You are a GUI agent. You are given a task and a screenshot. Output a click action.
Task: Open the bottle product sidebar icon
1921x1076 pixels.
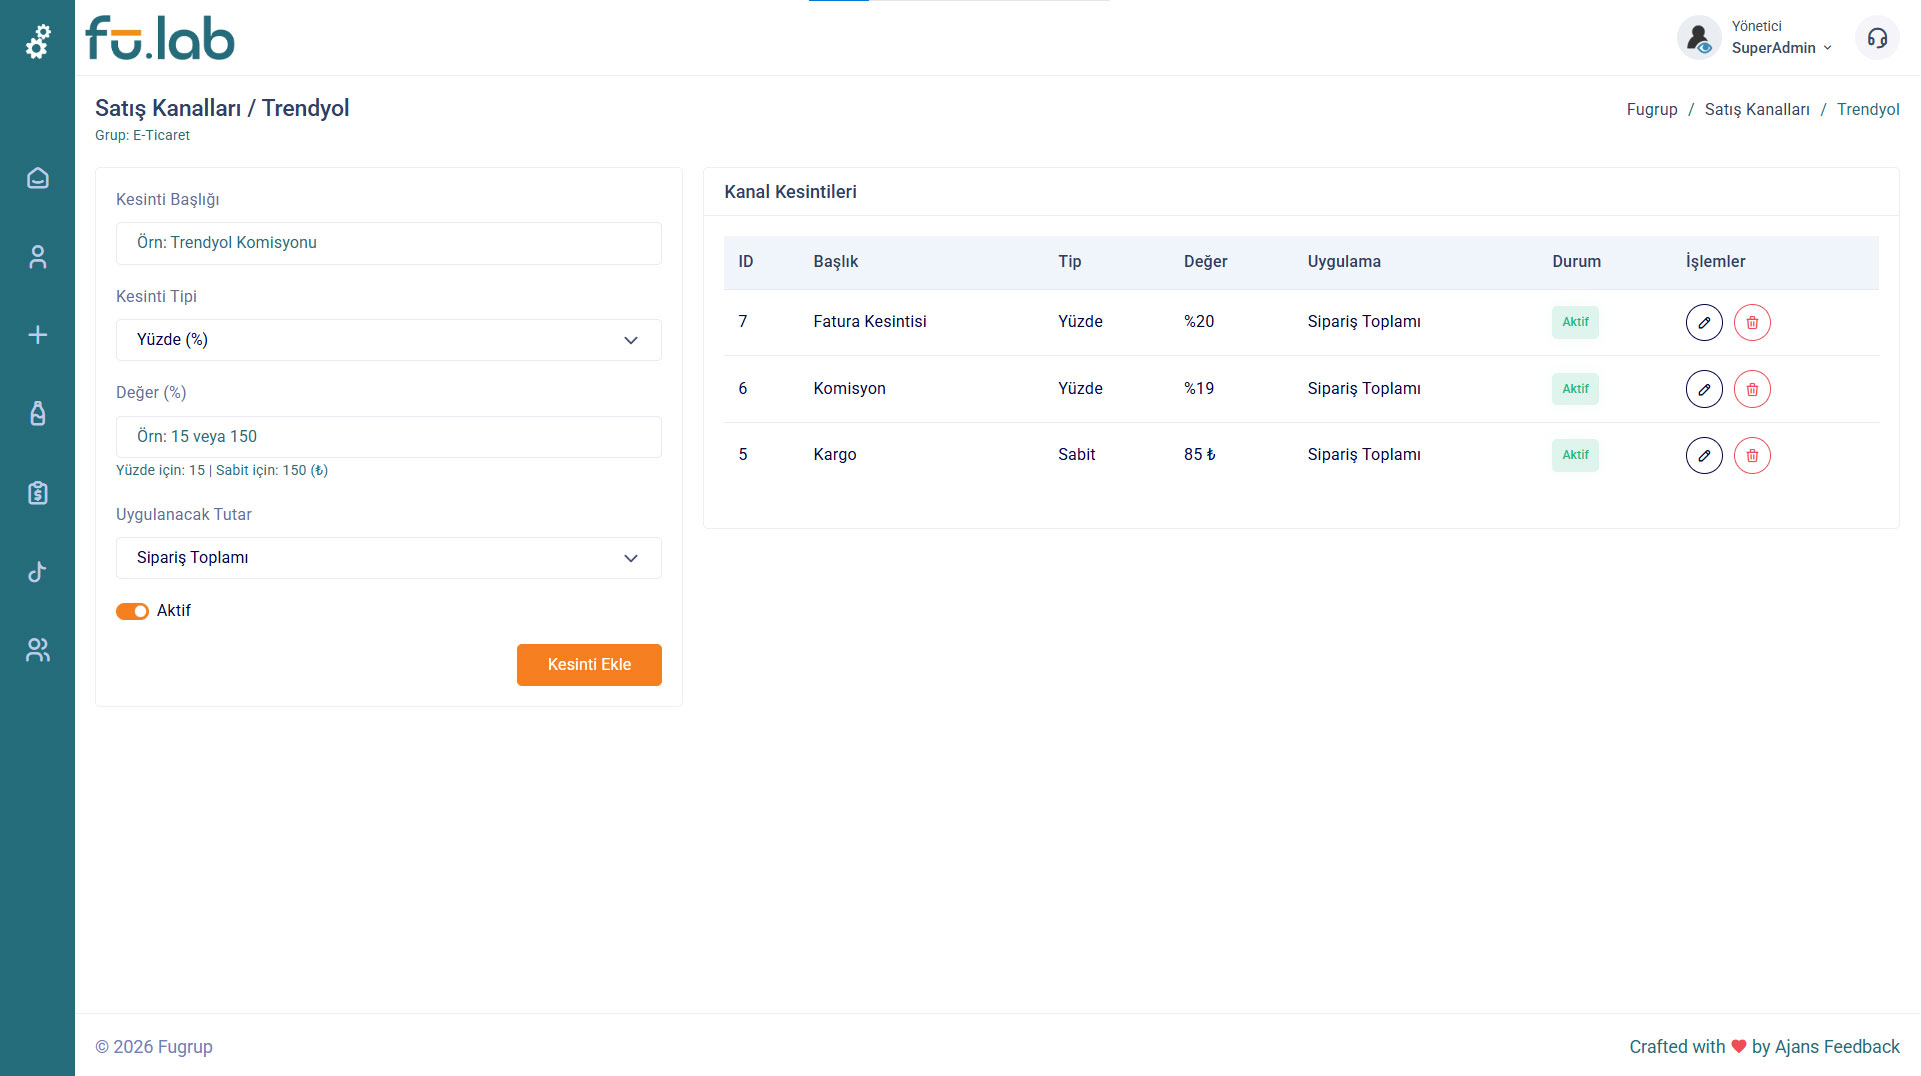coord(38,413)
